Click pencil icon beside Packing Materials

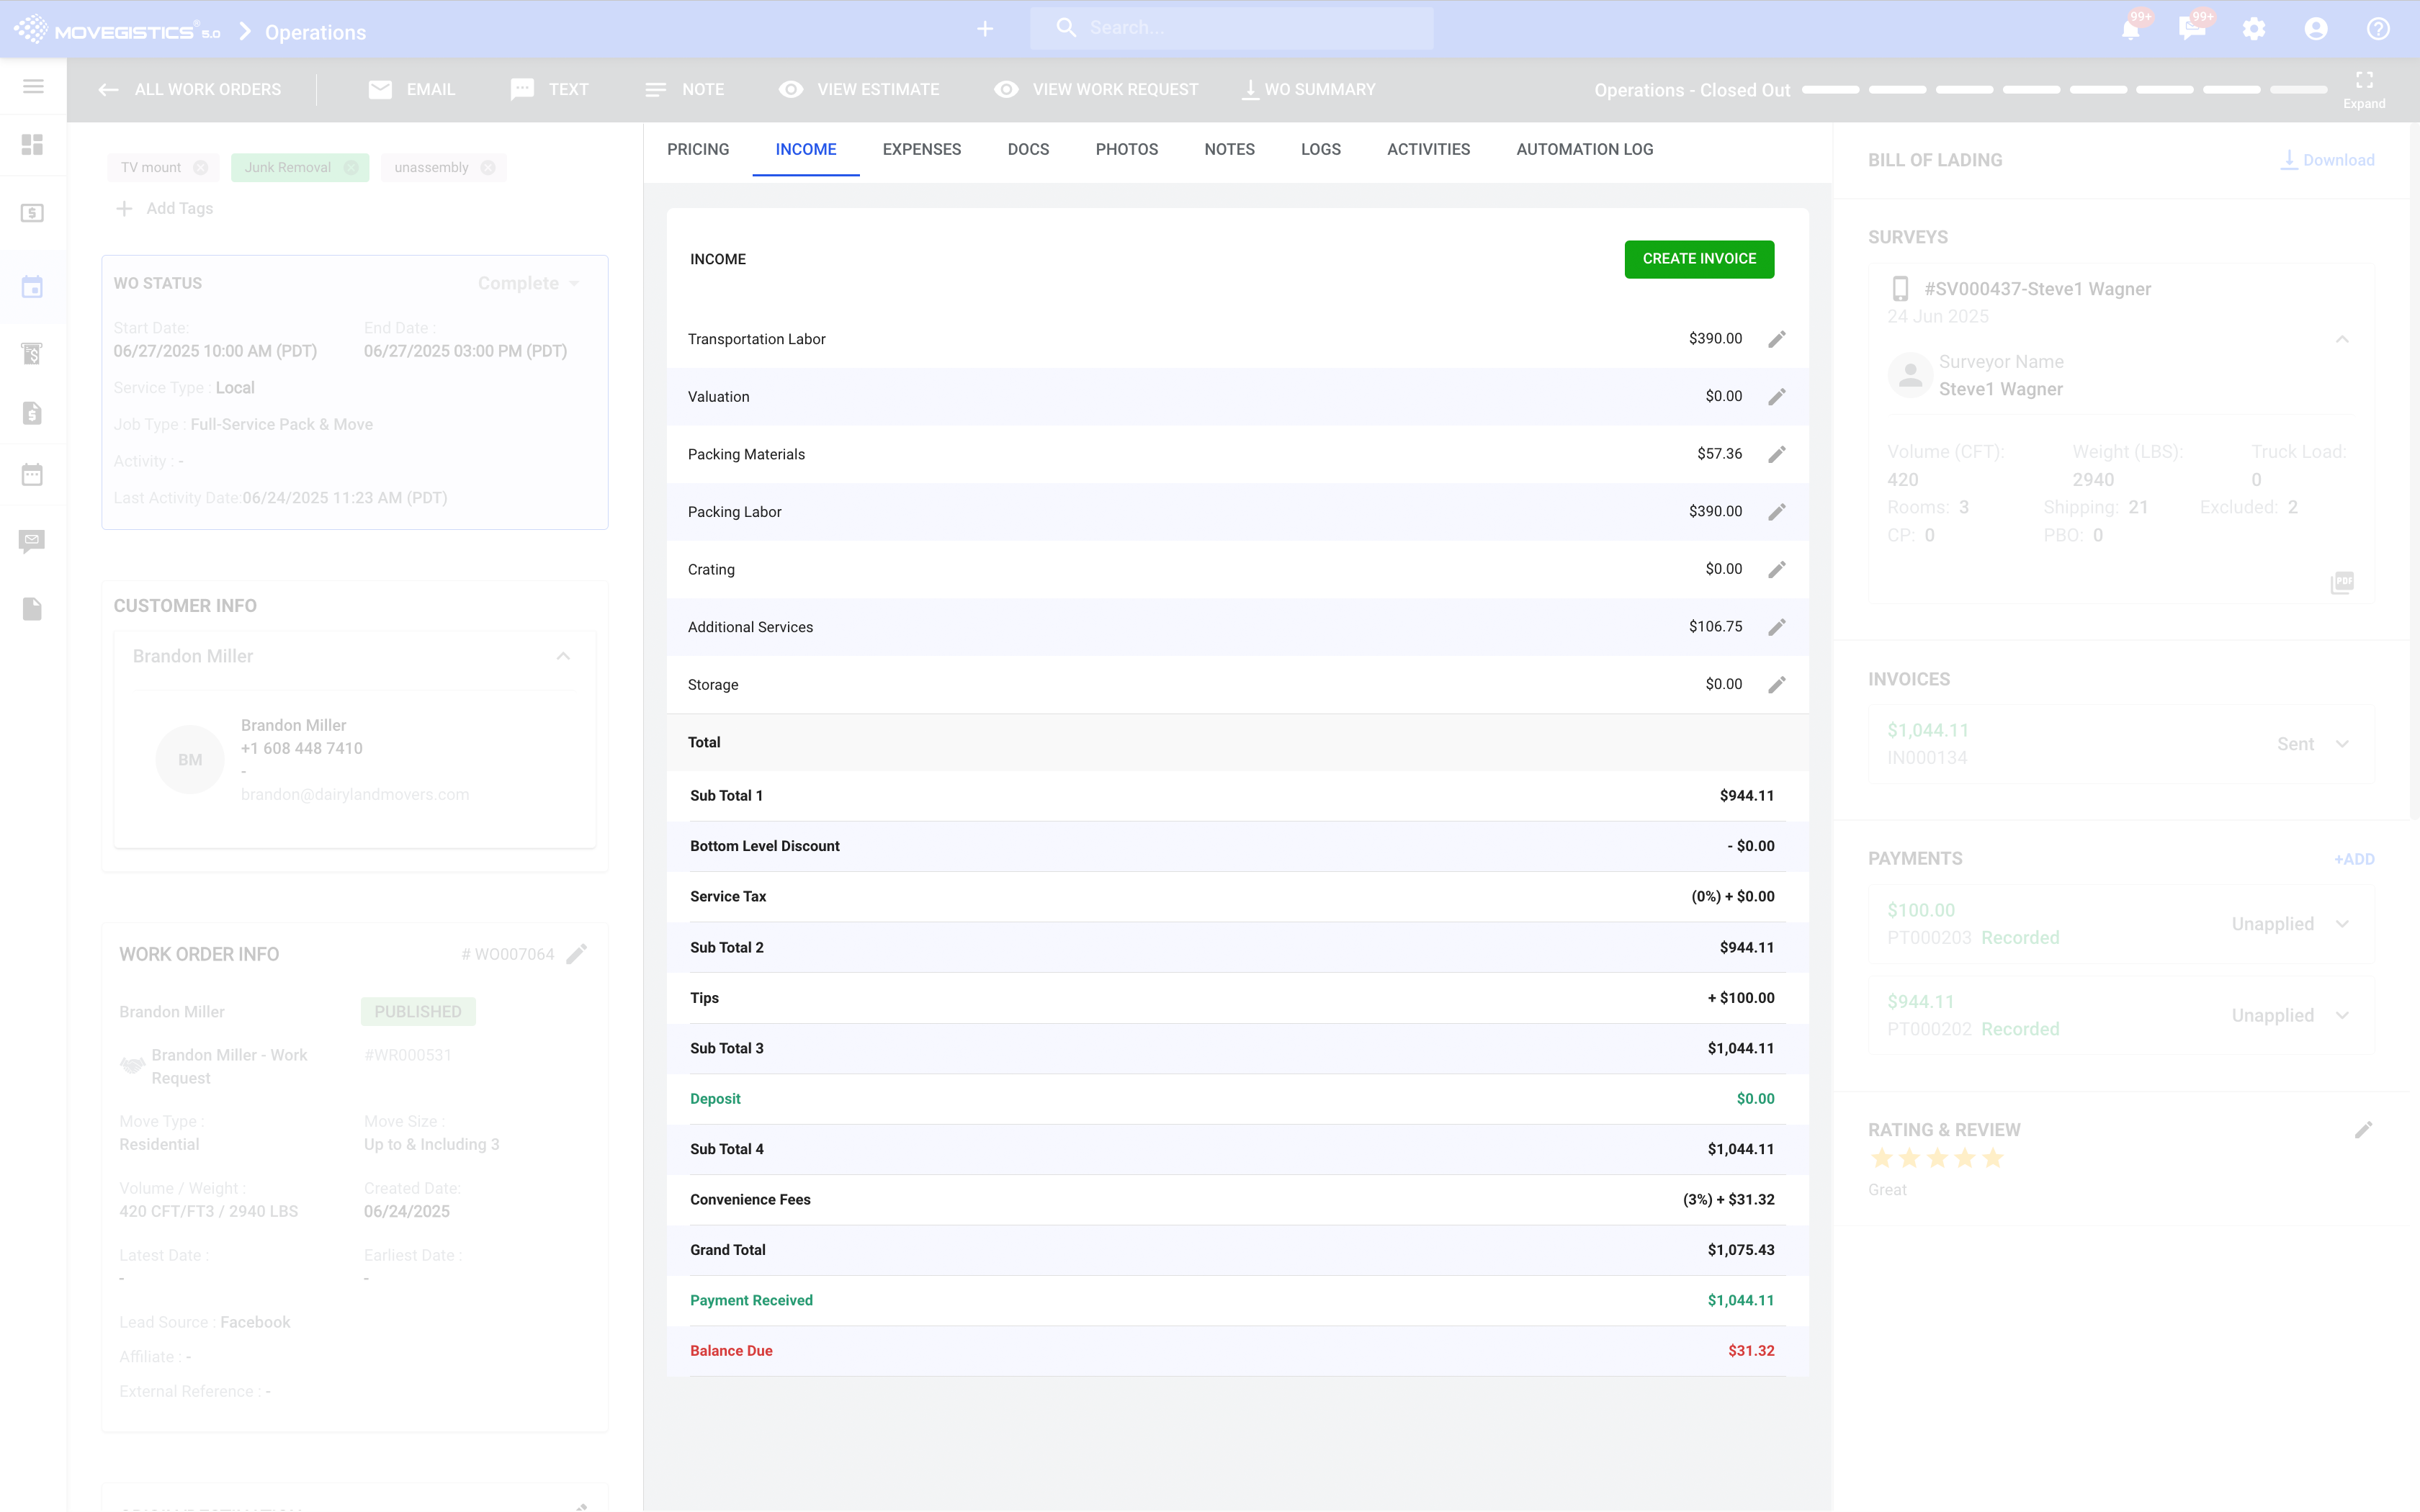[1776, 454]
